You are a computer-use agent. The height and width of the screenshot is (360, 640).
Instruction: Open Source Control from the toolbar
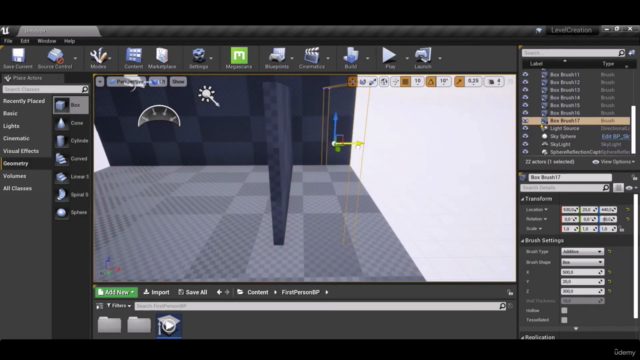coord(55,58)
